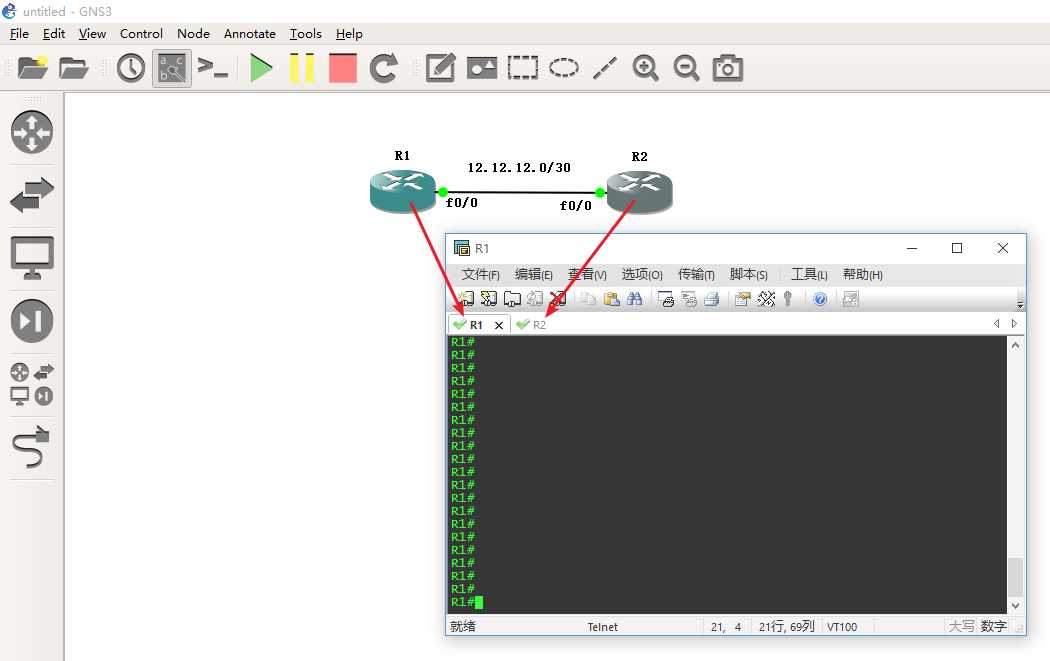
Task: Open GNS3 Annotate menu
Action: (250, 33)
